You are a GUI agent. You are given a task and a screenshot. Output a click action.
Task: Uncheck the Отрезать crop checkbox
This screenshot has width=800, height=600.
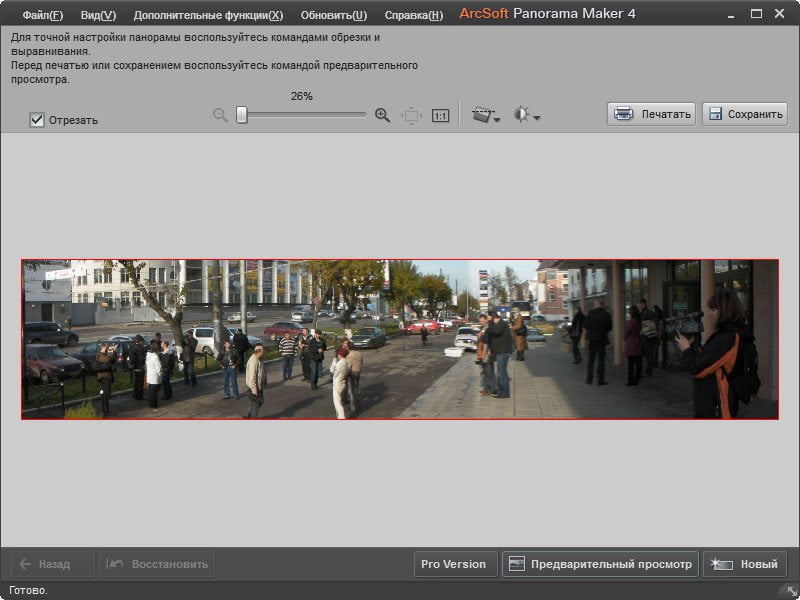(37, 120)
